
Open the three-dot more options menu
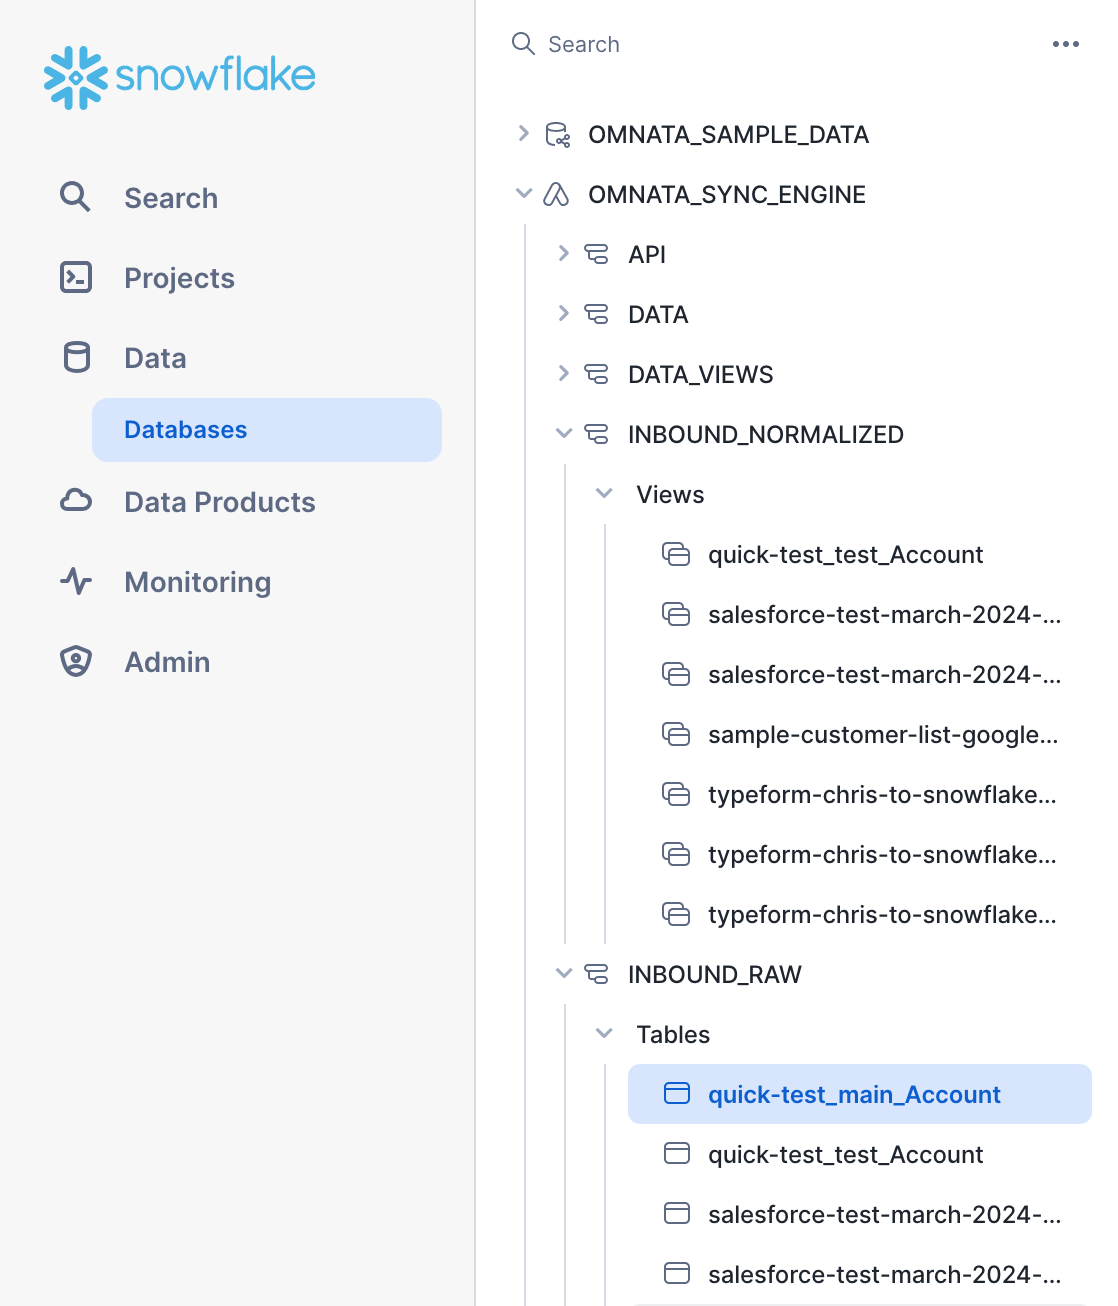point(1065,44)
